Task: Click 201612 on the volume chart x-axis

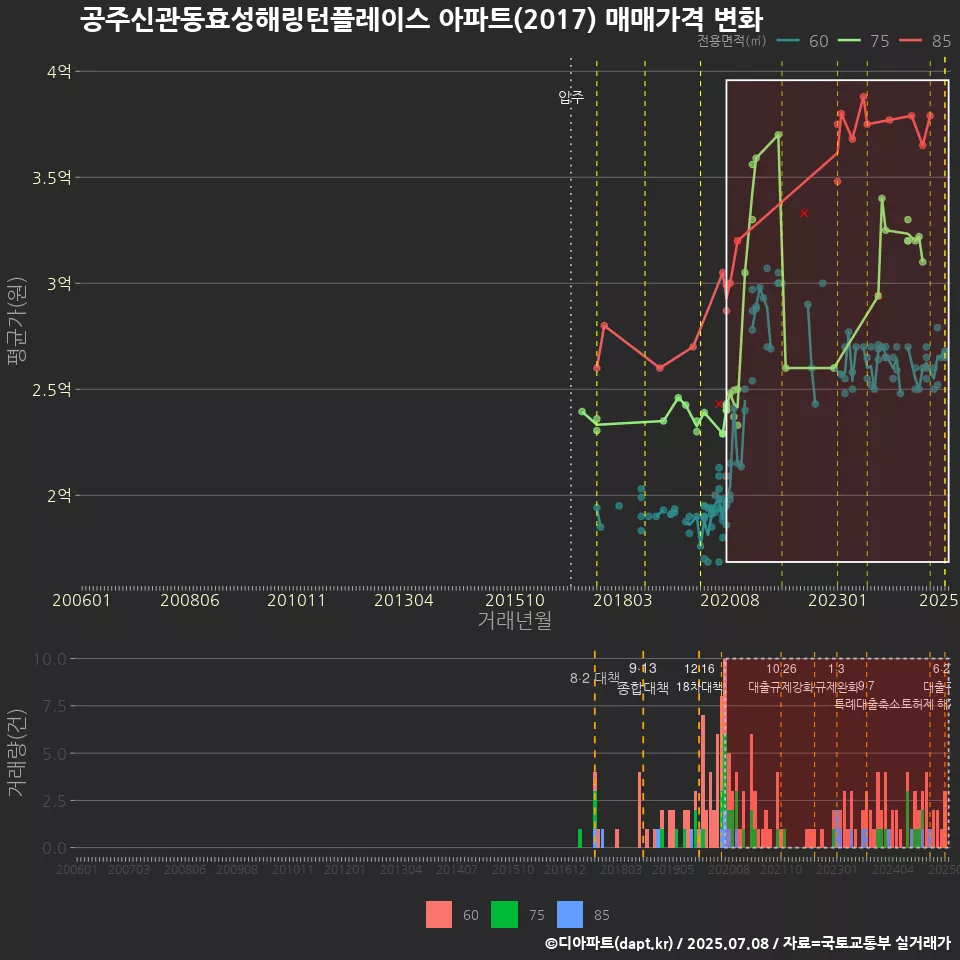Action: (x=565, y=869)
